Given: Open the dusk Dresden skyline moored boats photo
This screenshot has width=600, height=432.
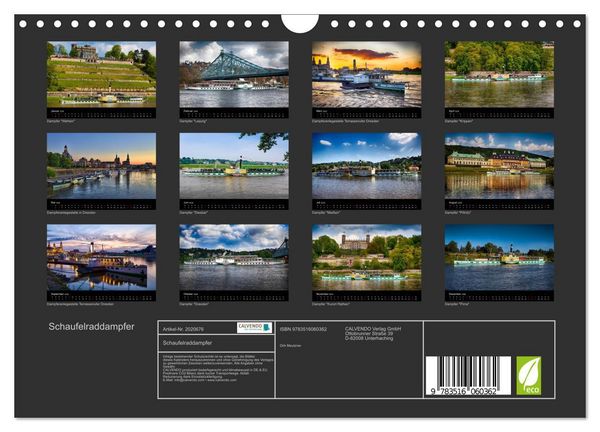Looking at the screenshot, I should [101, 166].
